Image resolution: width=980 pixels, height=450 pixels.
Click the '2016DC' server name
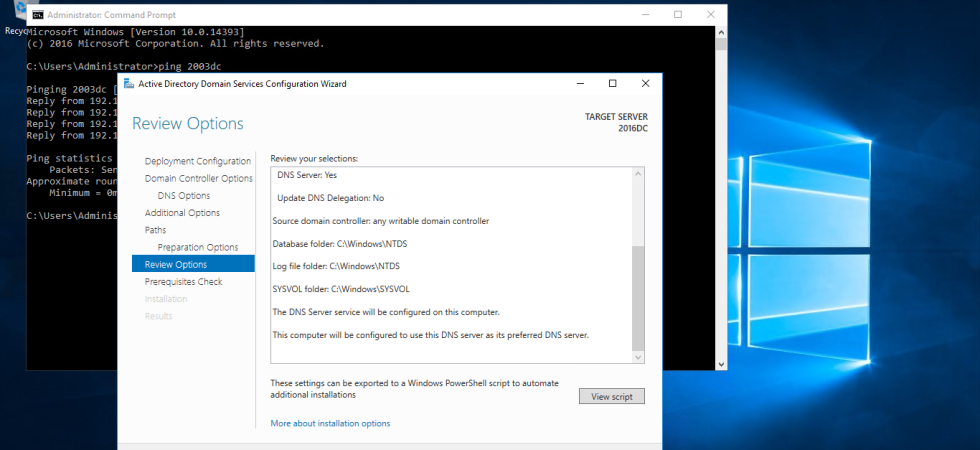(633, 129)
